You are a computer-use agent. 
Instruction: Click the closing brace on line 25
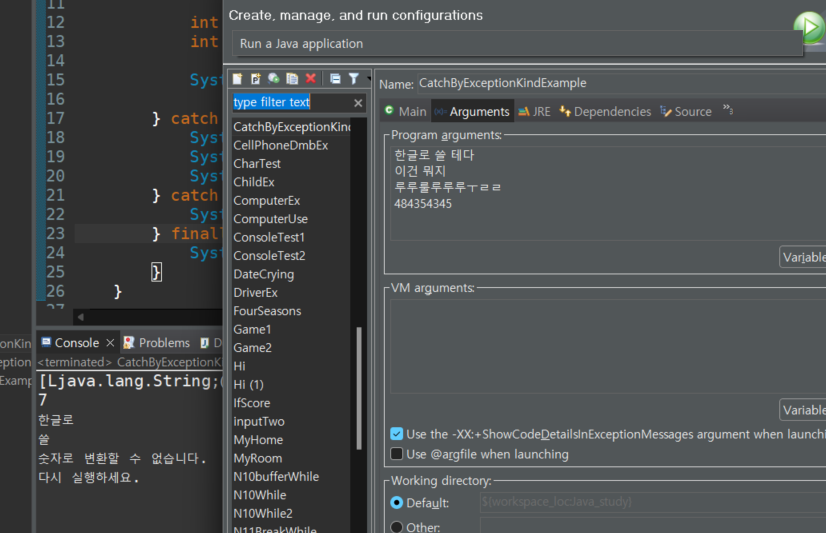point(156,272)
